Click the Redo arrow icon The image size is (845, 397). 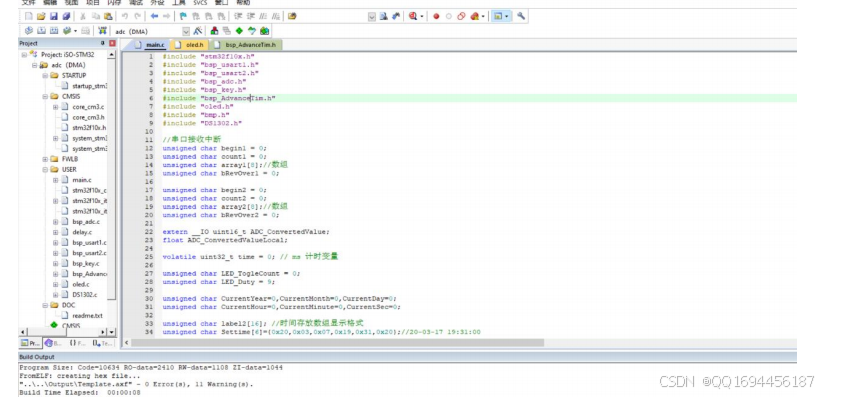point(138,16)
